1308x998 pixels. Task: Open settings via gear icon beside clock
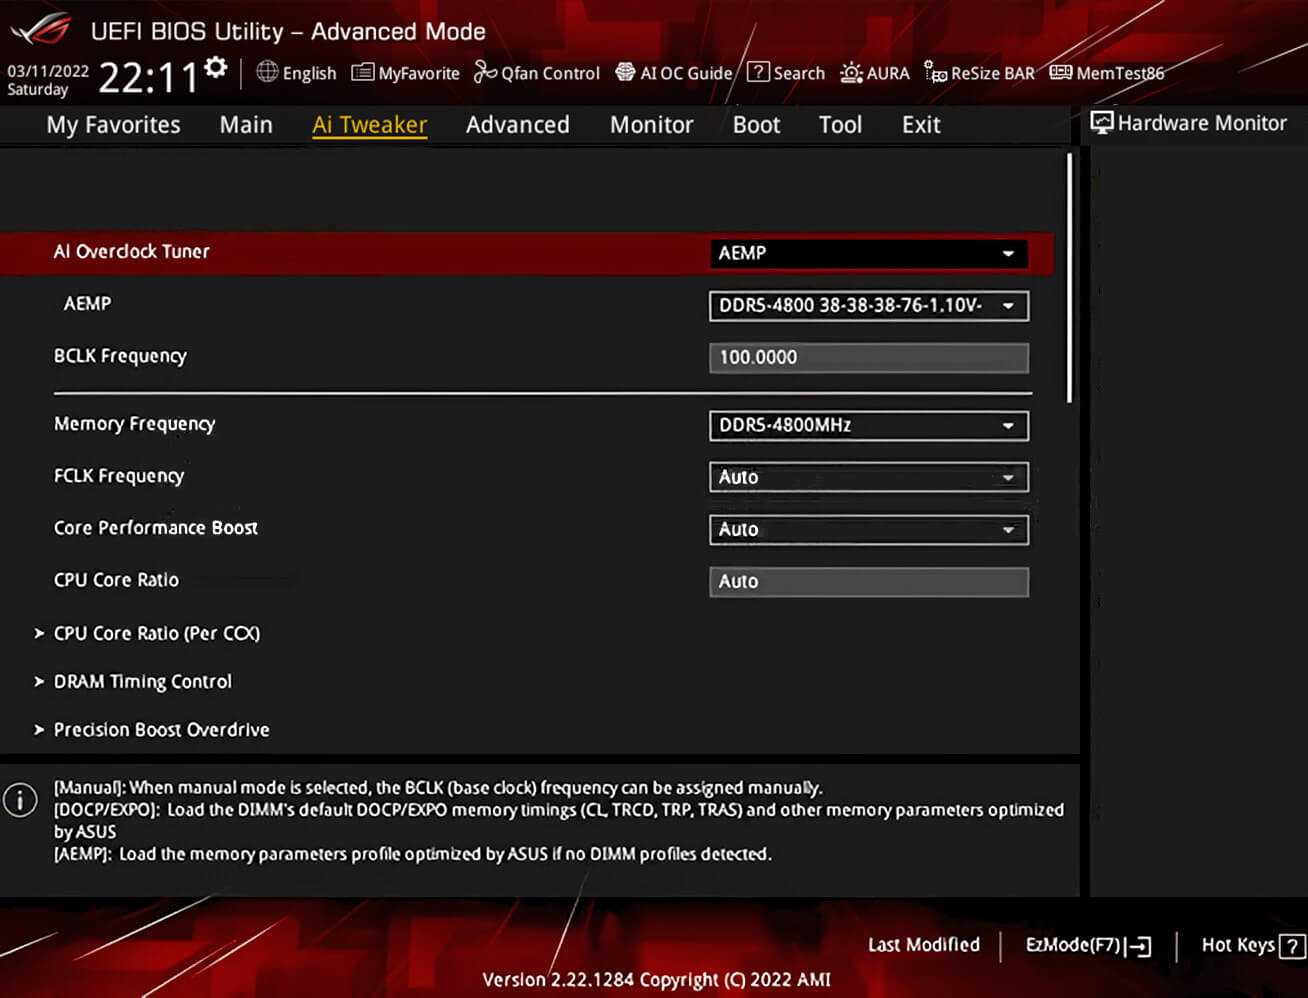coord(216,68)
